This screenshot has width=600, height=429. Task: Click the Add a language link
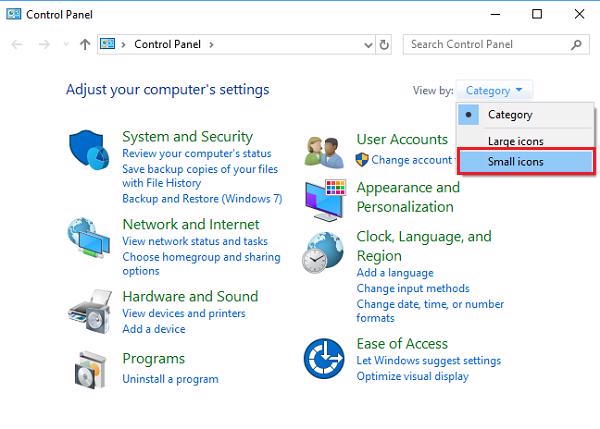[x=395, y=273]
